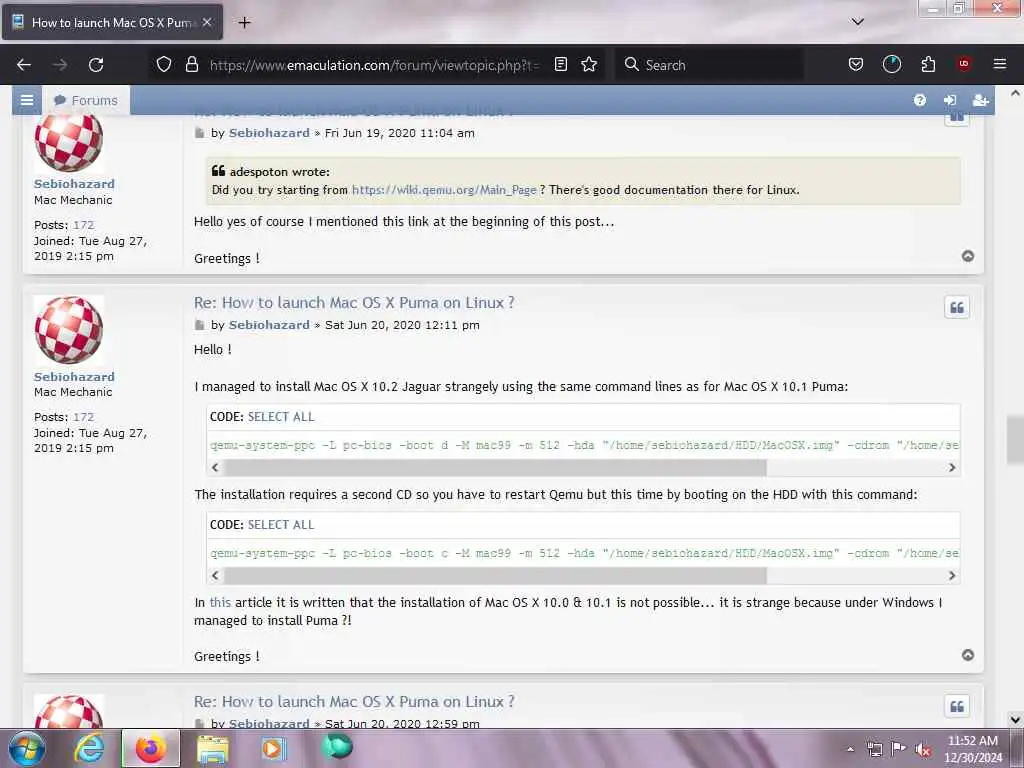The width and height of the screenshot is (1024, 768).
Task: Open post title 'Re: How to launch' at 12:59 pm
Action: (x=354, y=702)
